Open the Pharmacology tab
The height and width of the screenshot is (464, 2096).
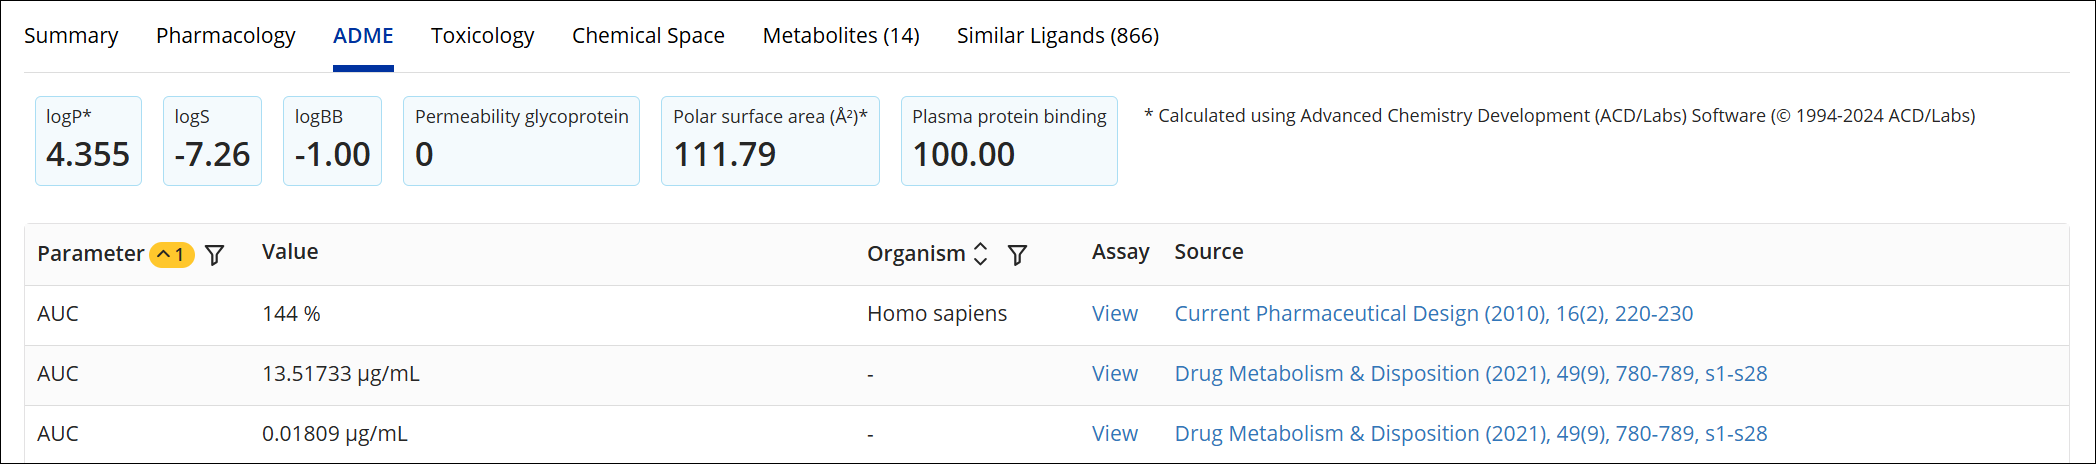[225, 36]
